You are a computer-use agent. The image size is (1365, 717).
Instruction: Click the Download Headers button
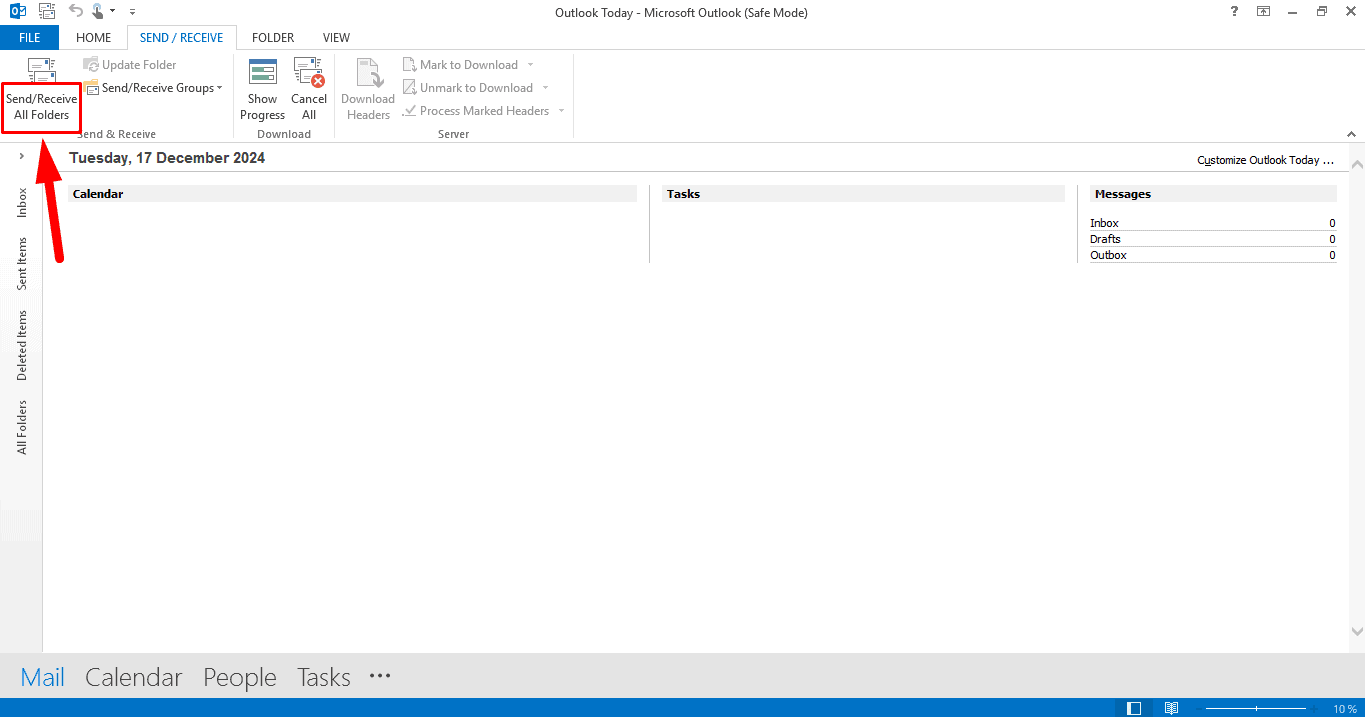[x=368, y=90]
